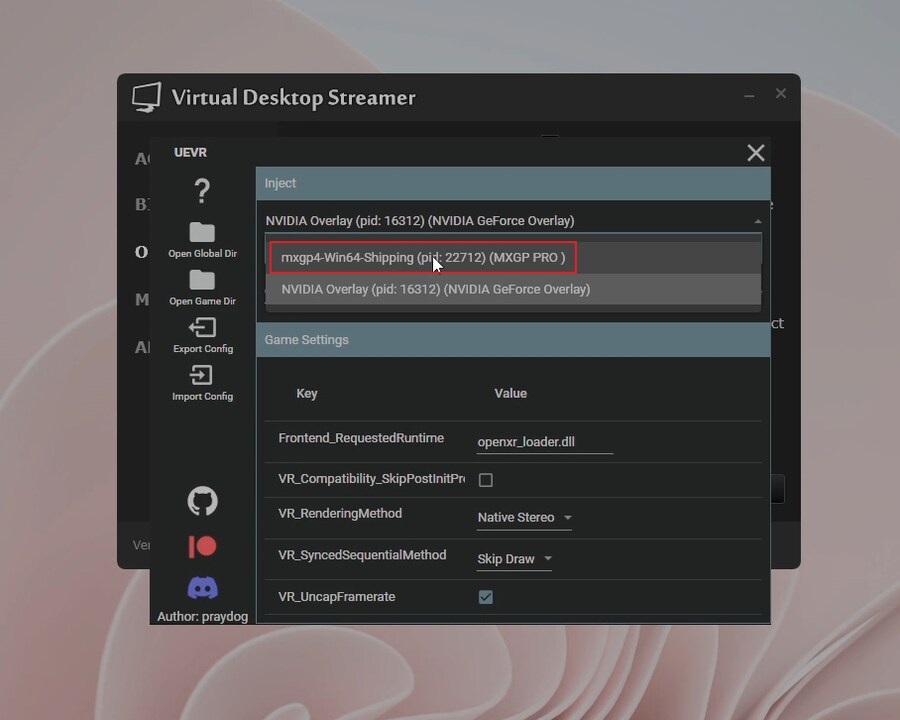Viewport: 900px width, 720px height.
Task: Open Global Dir folder icon
Action: tap(202, 233)
